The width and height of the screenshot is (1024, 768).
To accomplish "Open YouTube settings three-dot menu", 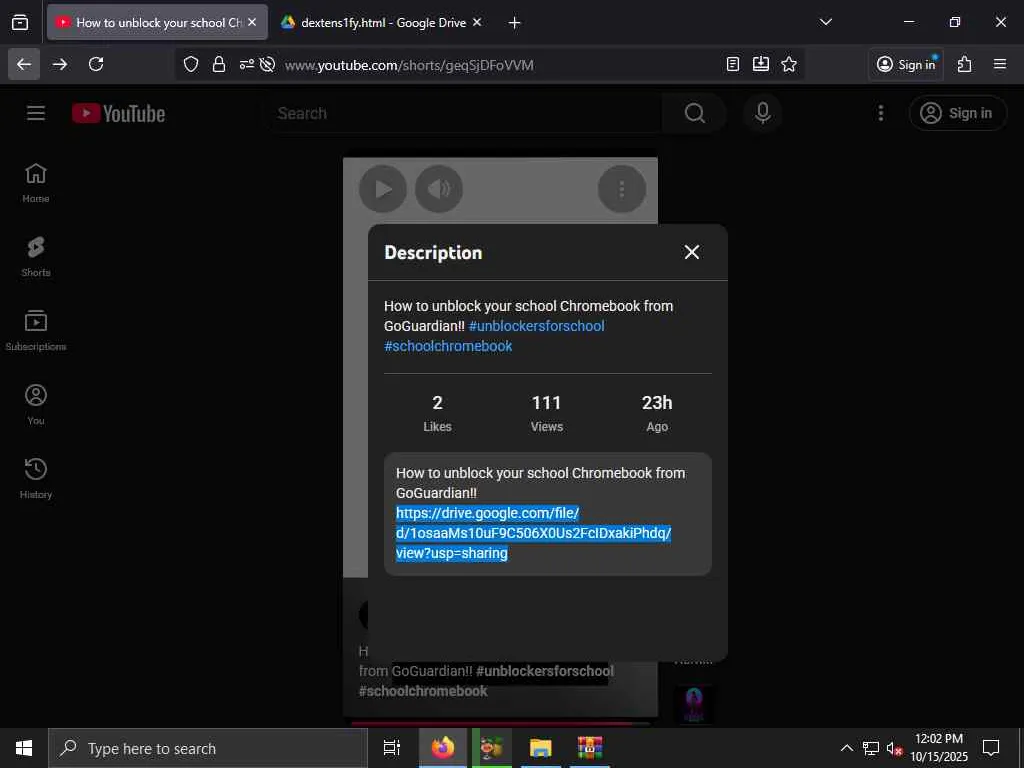I will (880, 113).
